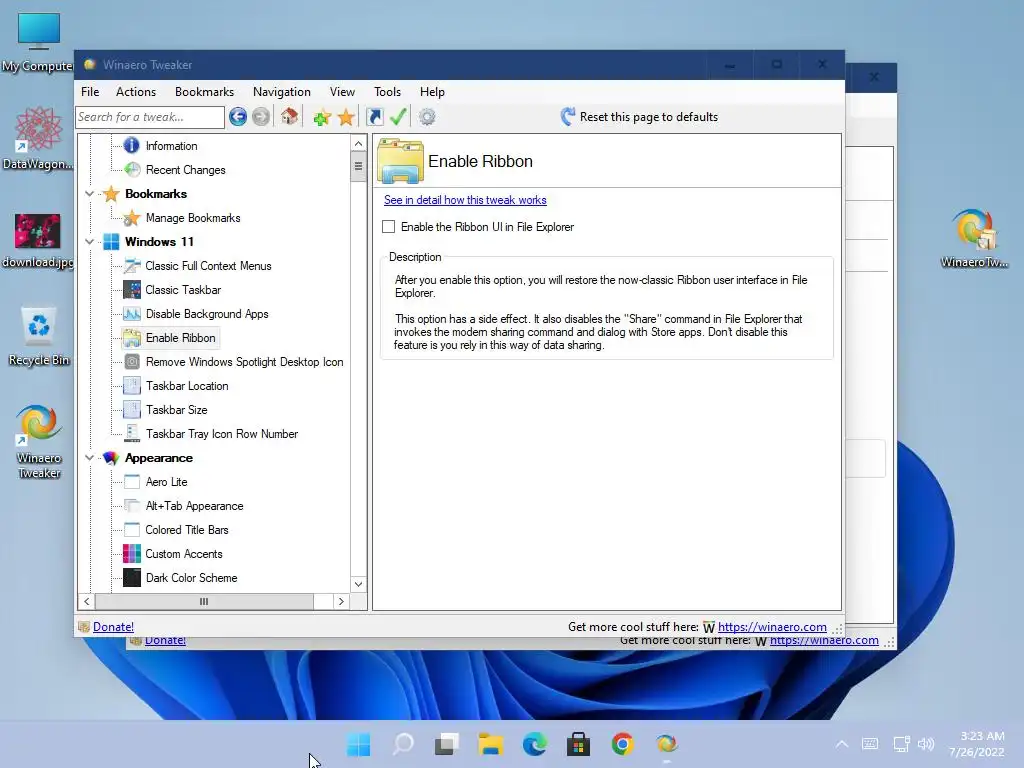Click the Colored Title Bars icon
1024x768 pixels.
tap(132, 530)
